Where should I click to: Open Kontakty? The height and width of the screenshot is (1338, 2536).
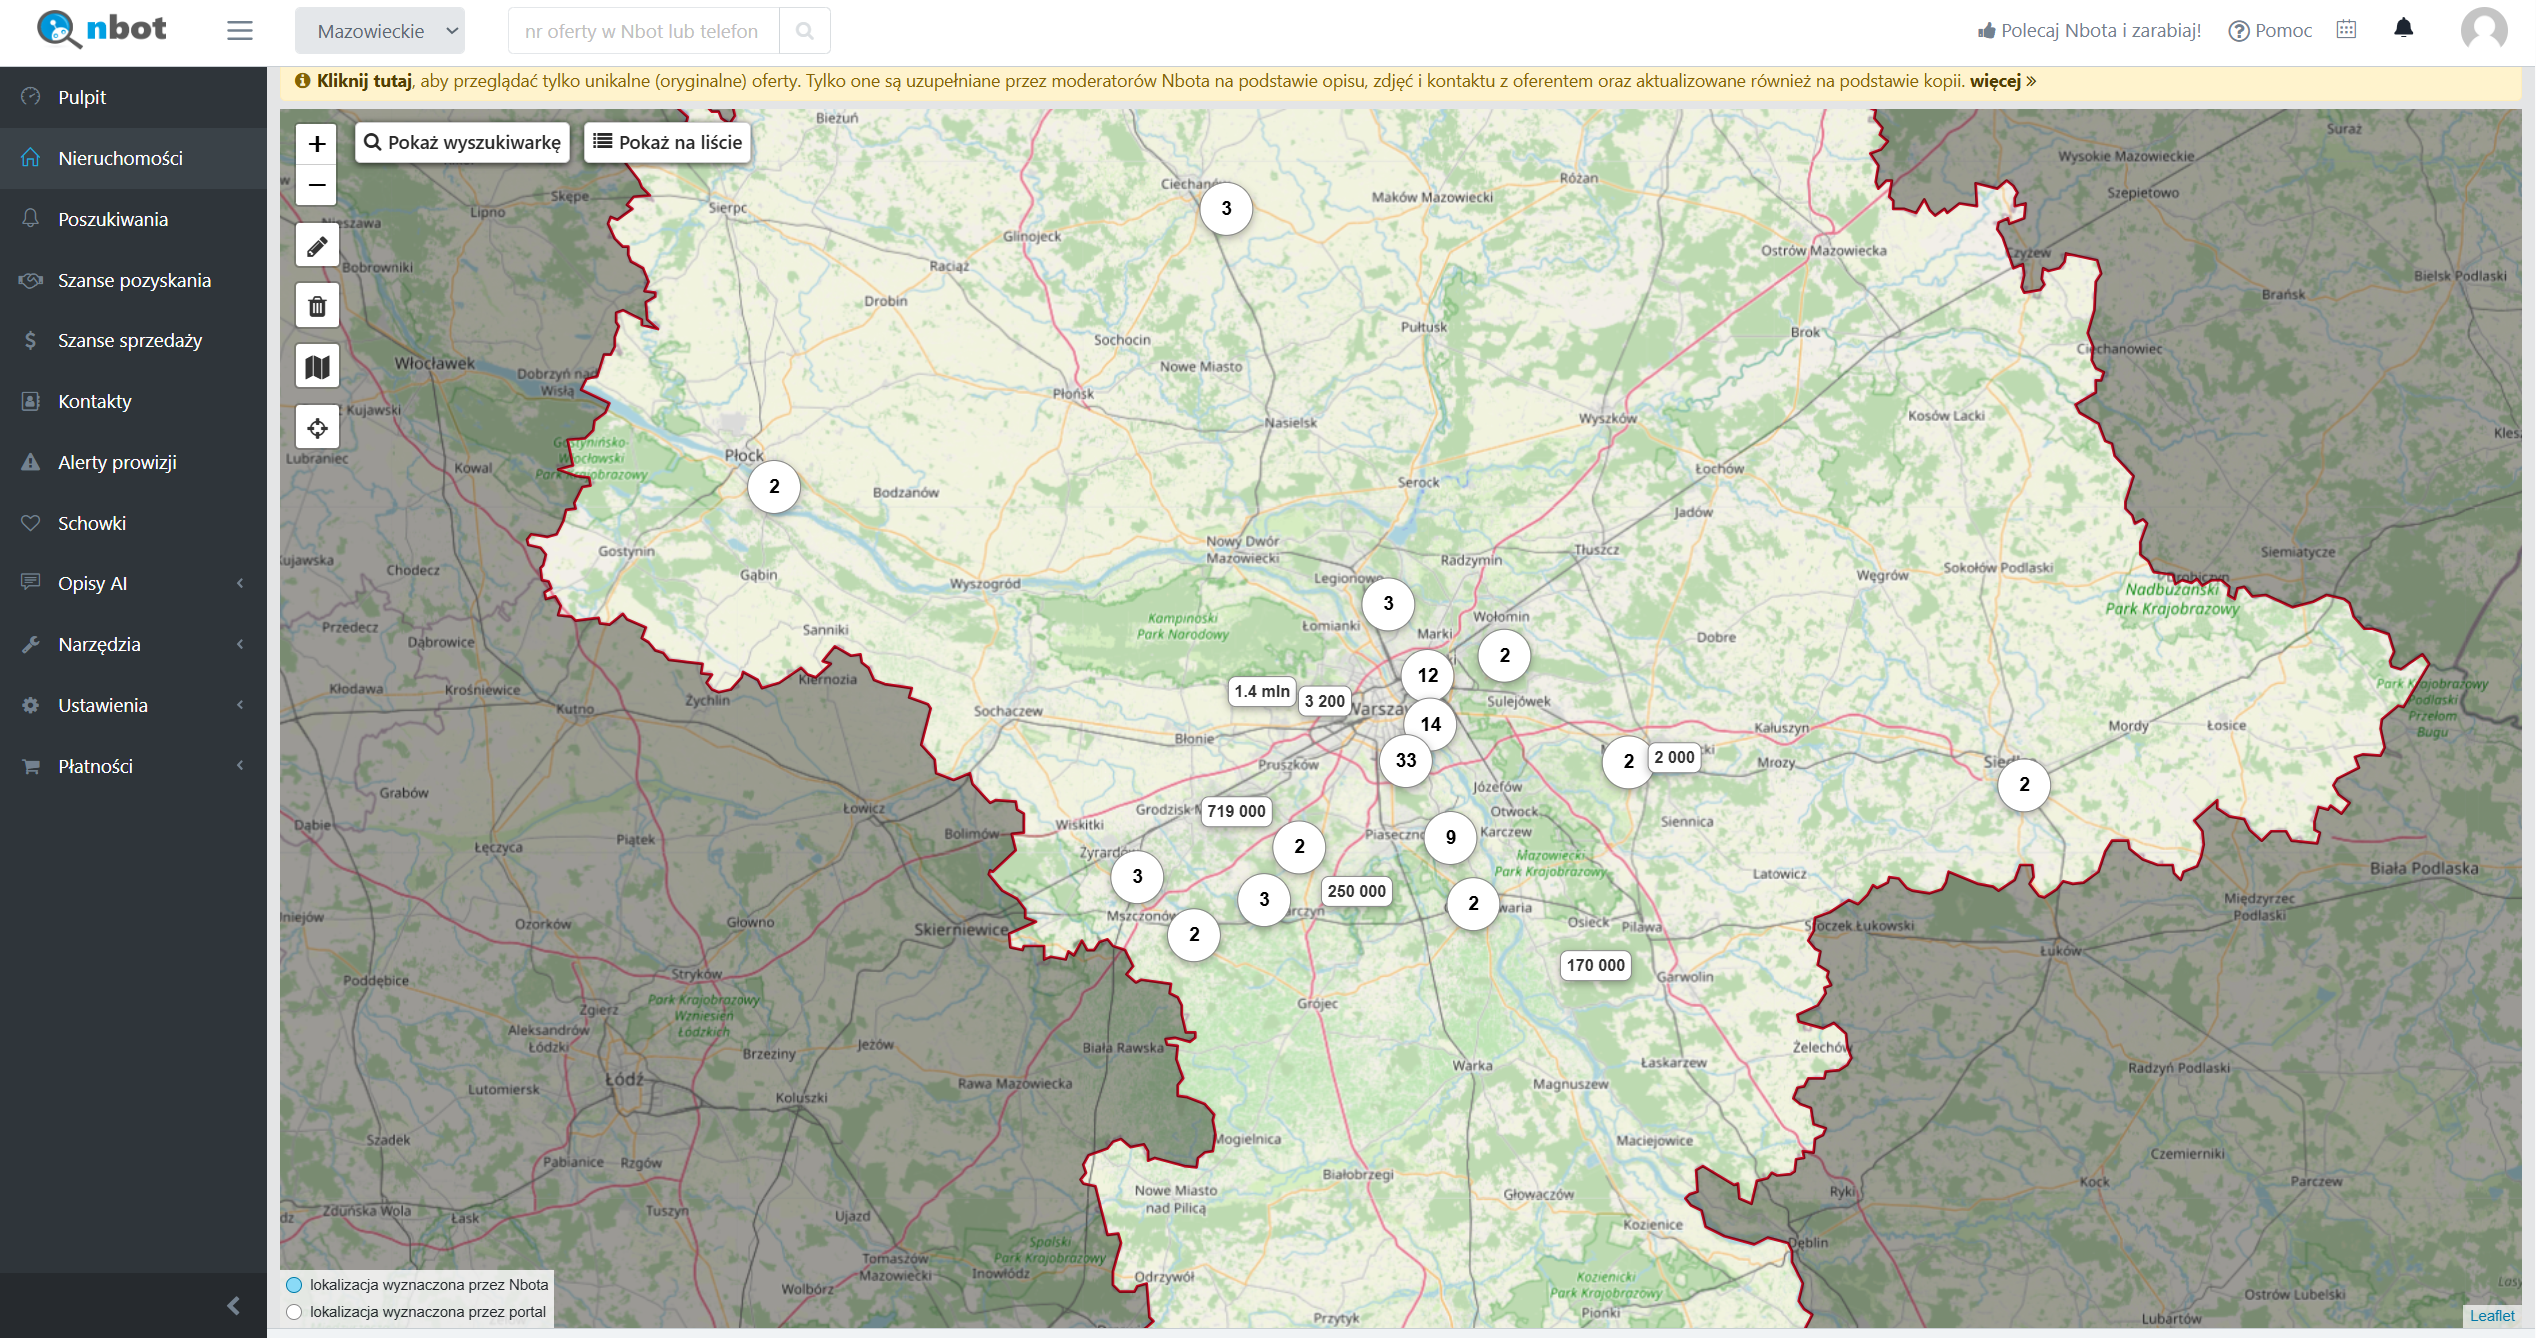(134, 401)
